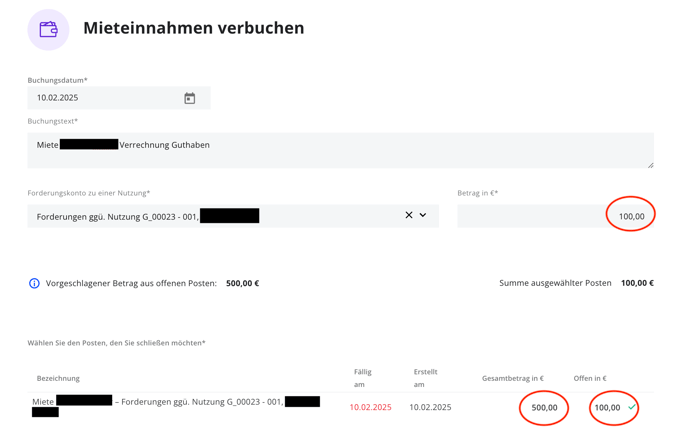Click the 500,00 Gesamtbetrag value in the row

click(x=545, y=408)
